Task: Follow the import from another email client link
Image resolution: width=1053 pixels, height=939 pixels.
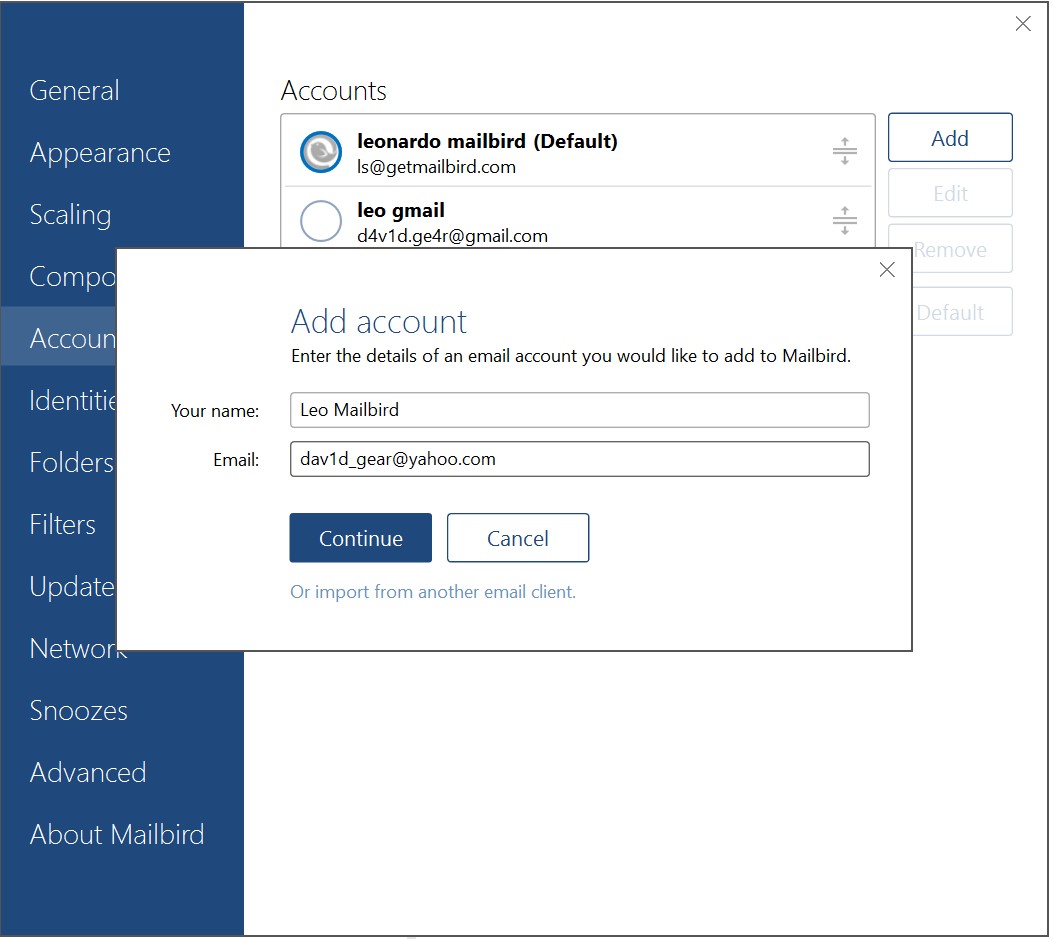Action: 433,592
